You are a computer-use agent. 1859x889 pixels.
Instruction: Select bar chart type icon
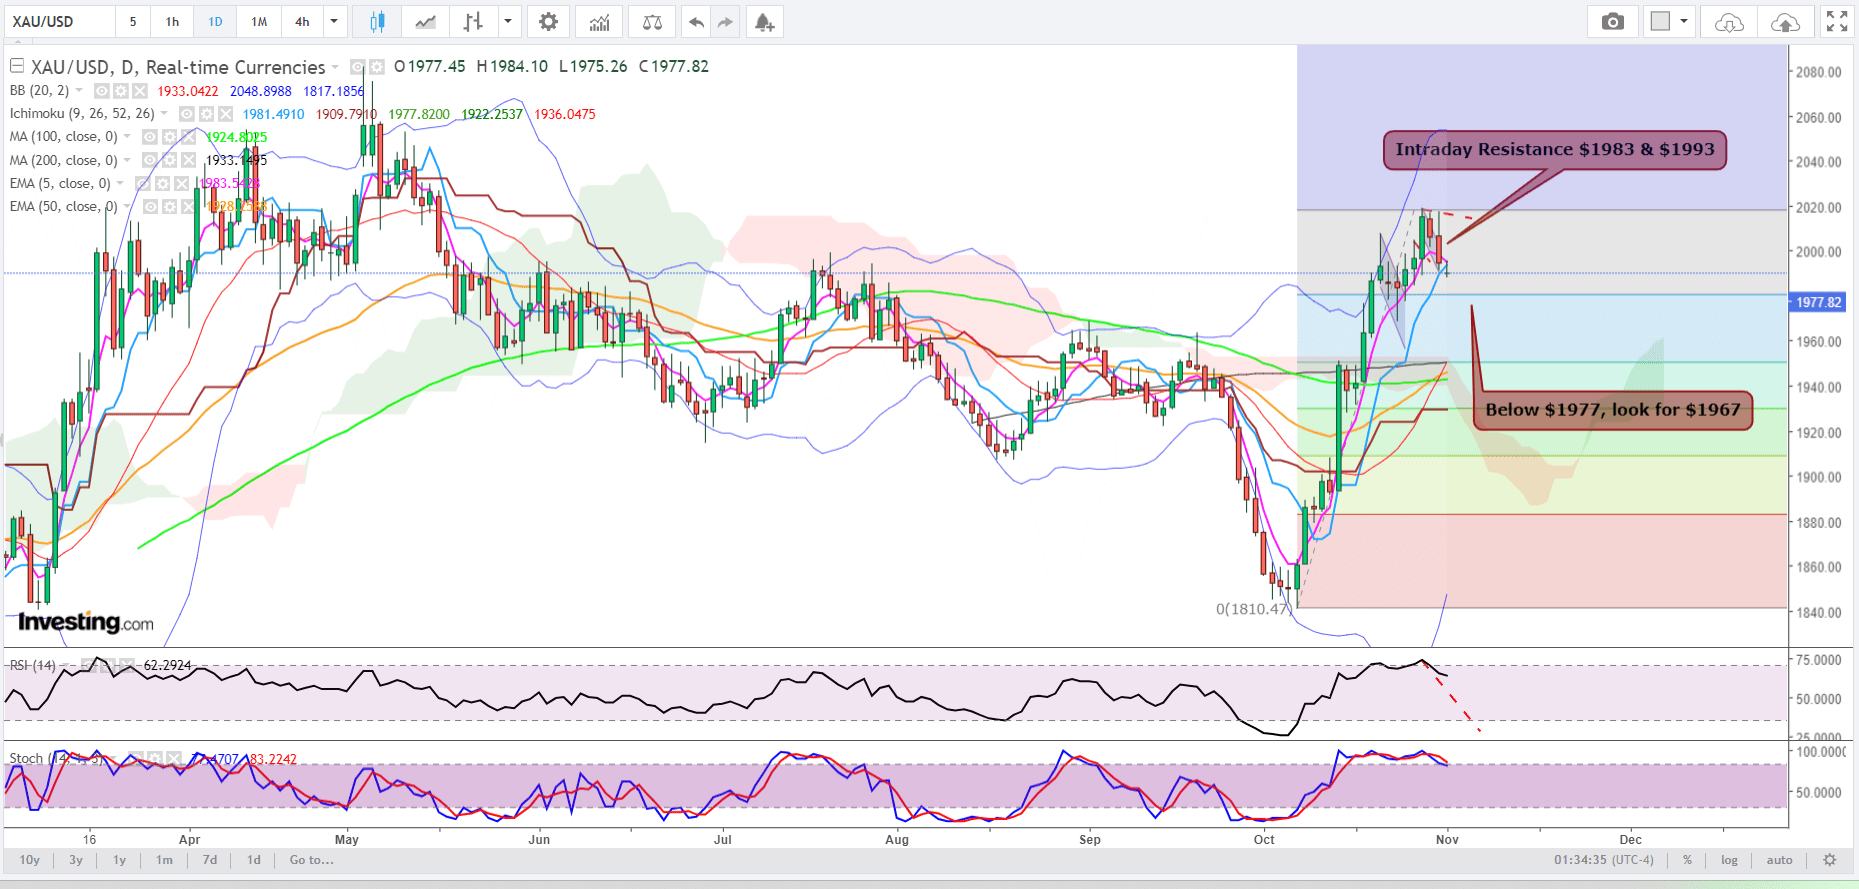(473, 22)
